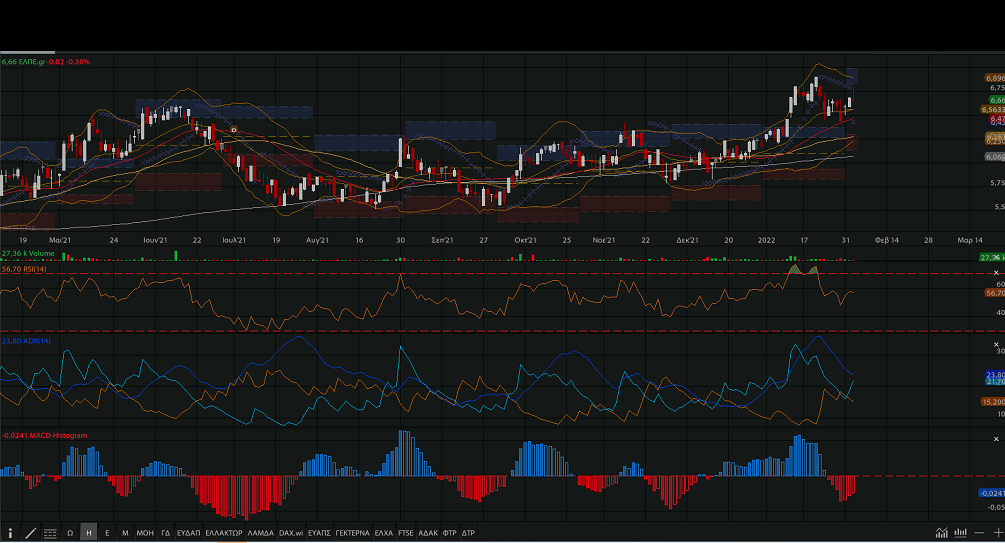Open the indicators chart icon
Screen dimensions: 1005x543
click(941, 533)
